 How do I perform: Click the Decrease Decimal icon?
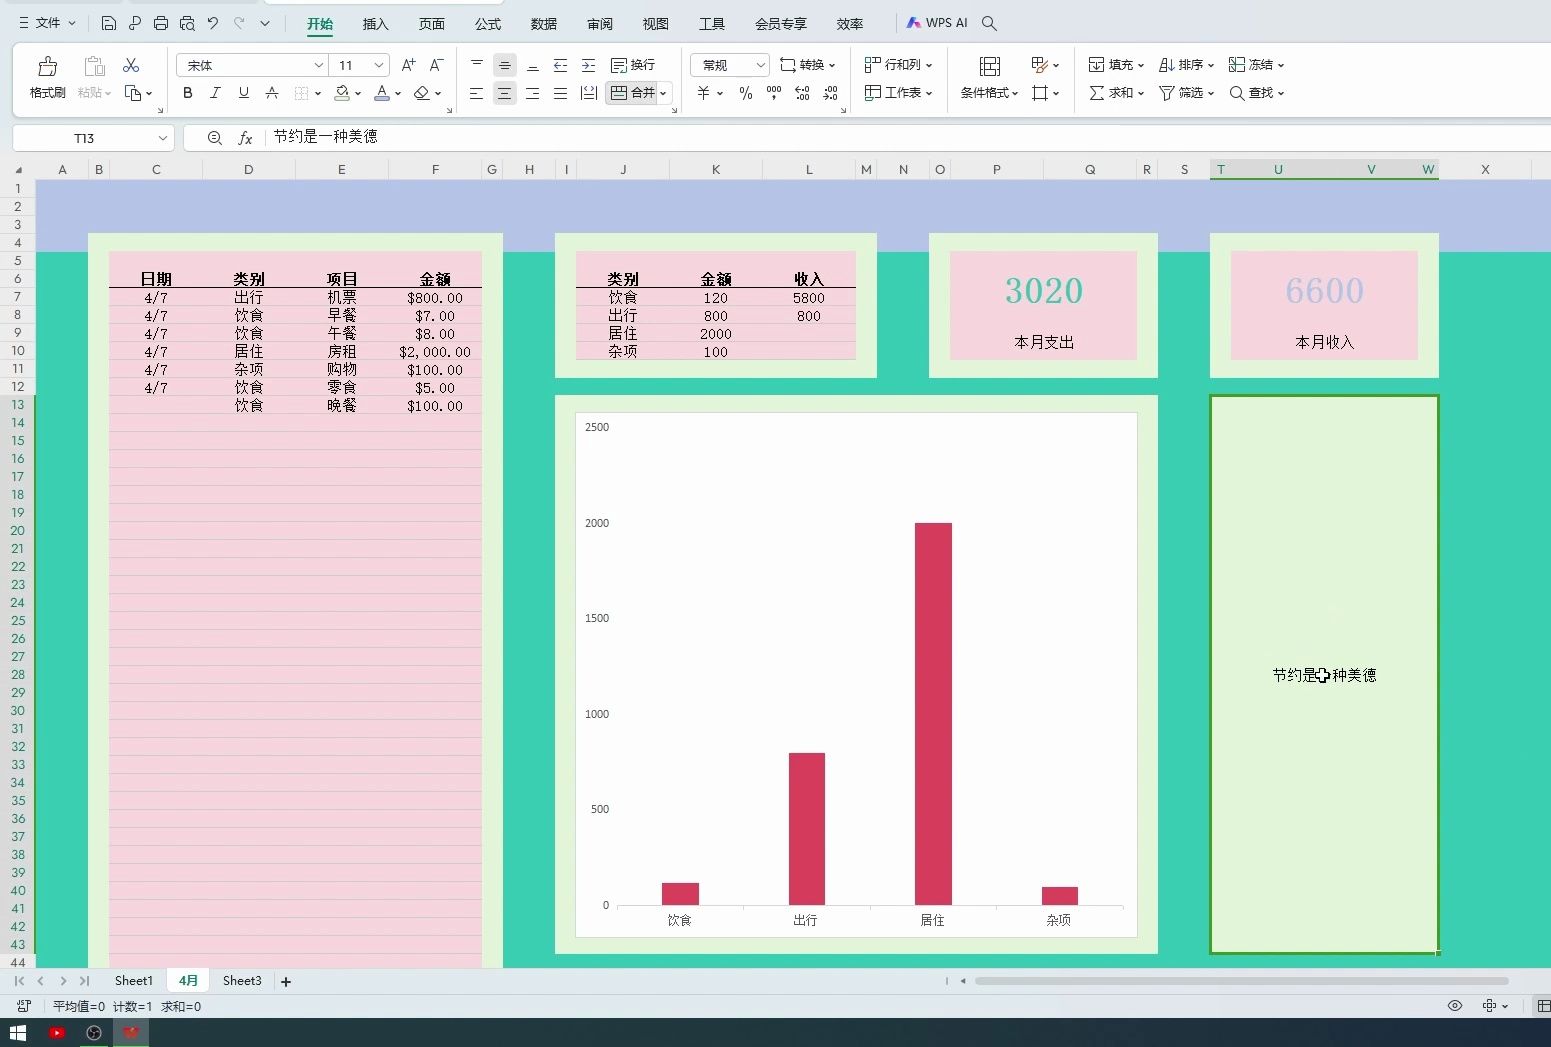(x=830, y=93)
